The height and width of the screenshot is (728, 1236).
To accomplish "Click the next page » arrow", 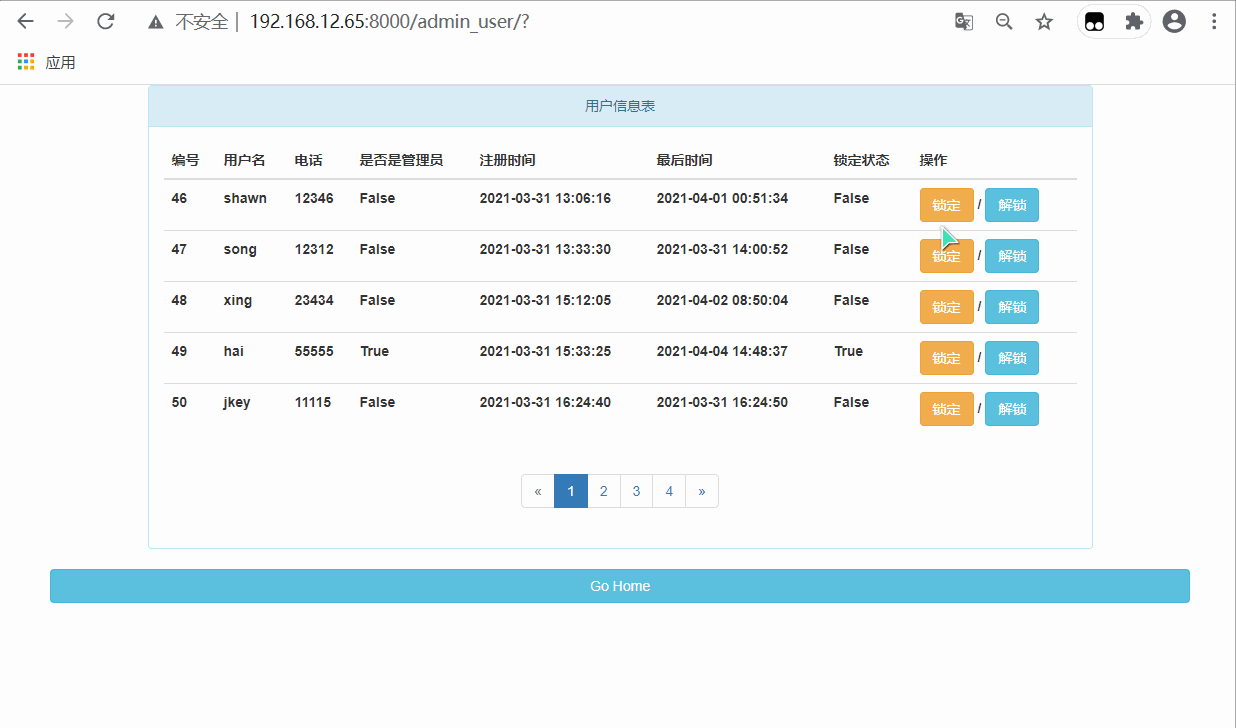I will pyautogui.click(x=702, y=491).
